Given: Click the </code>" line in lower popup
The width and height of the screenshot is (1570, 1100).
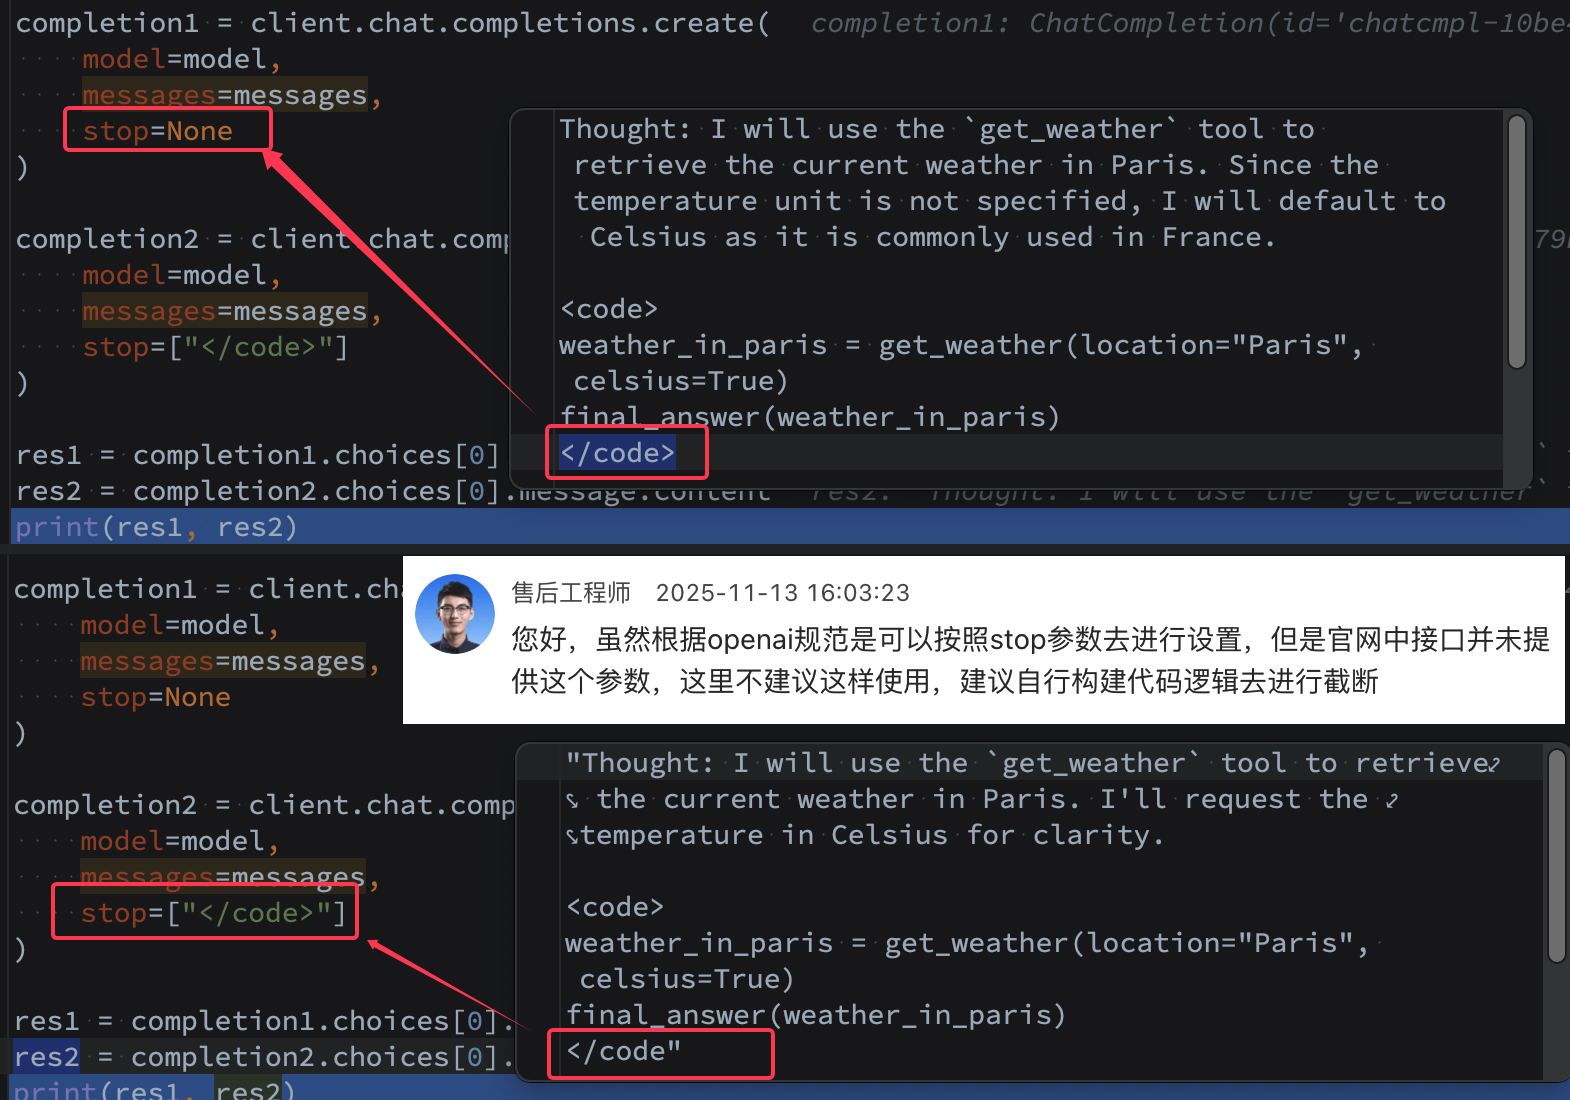Looking at the screenshot, I should pyautogui.click(x=623, y=1051).
